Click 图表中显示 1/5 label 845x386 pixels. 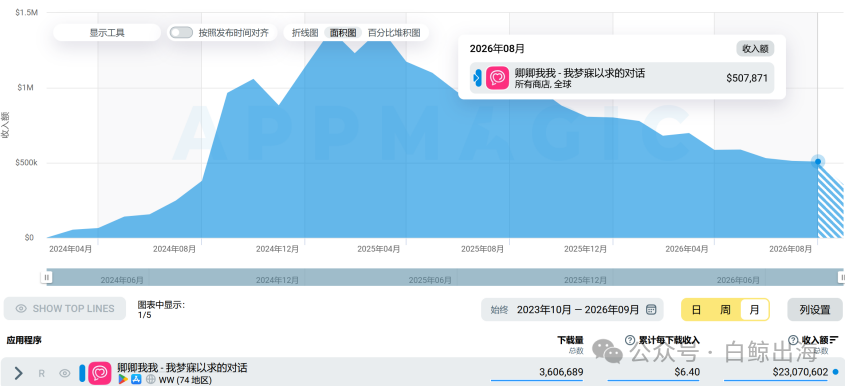coord(161,310)
